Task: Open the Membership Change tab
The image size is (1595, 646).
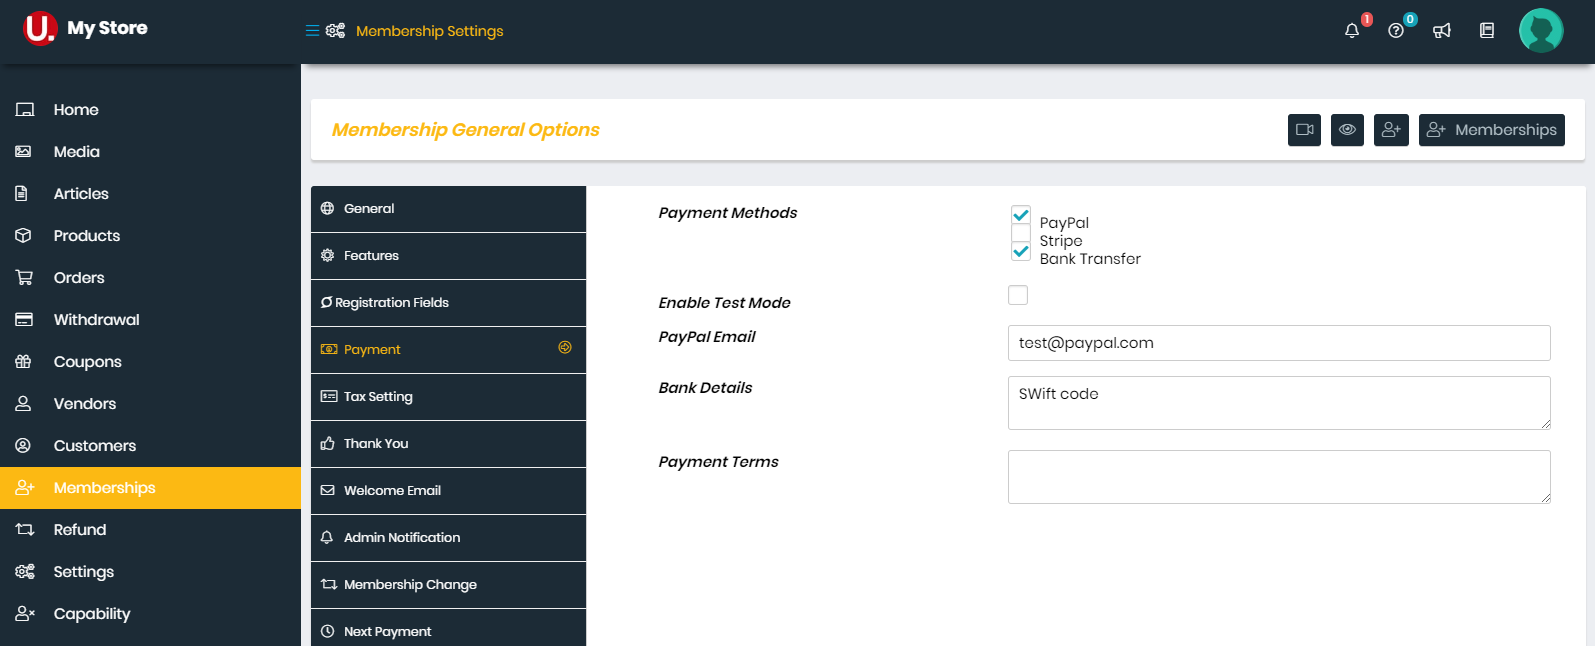Action: 448,585
